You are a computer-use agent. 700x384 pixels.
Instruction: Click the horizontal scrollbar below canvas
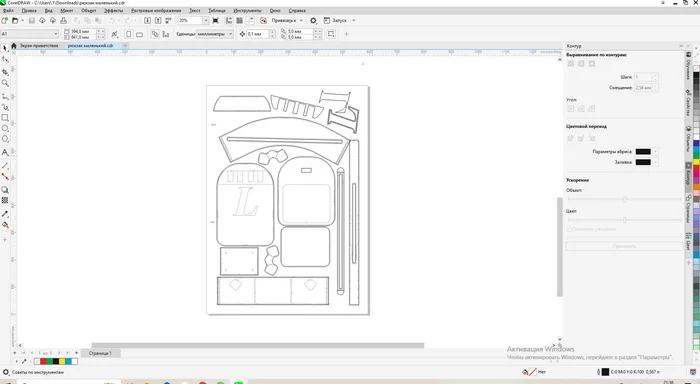[x=258, y=345]
